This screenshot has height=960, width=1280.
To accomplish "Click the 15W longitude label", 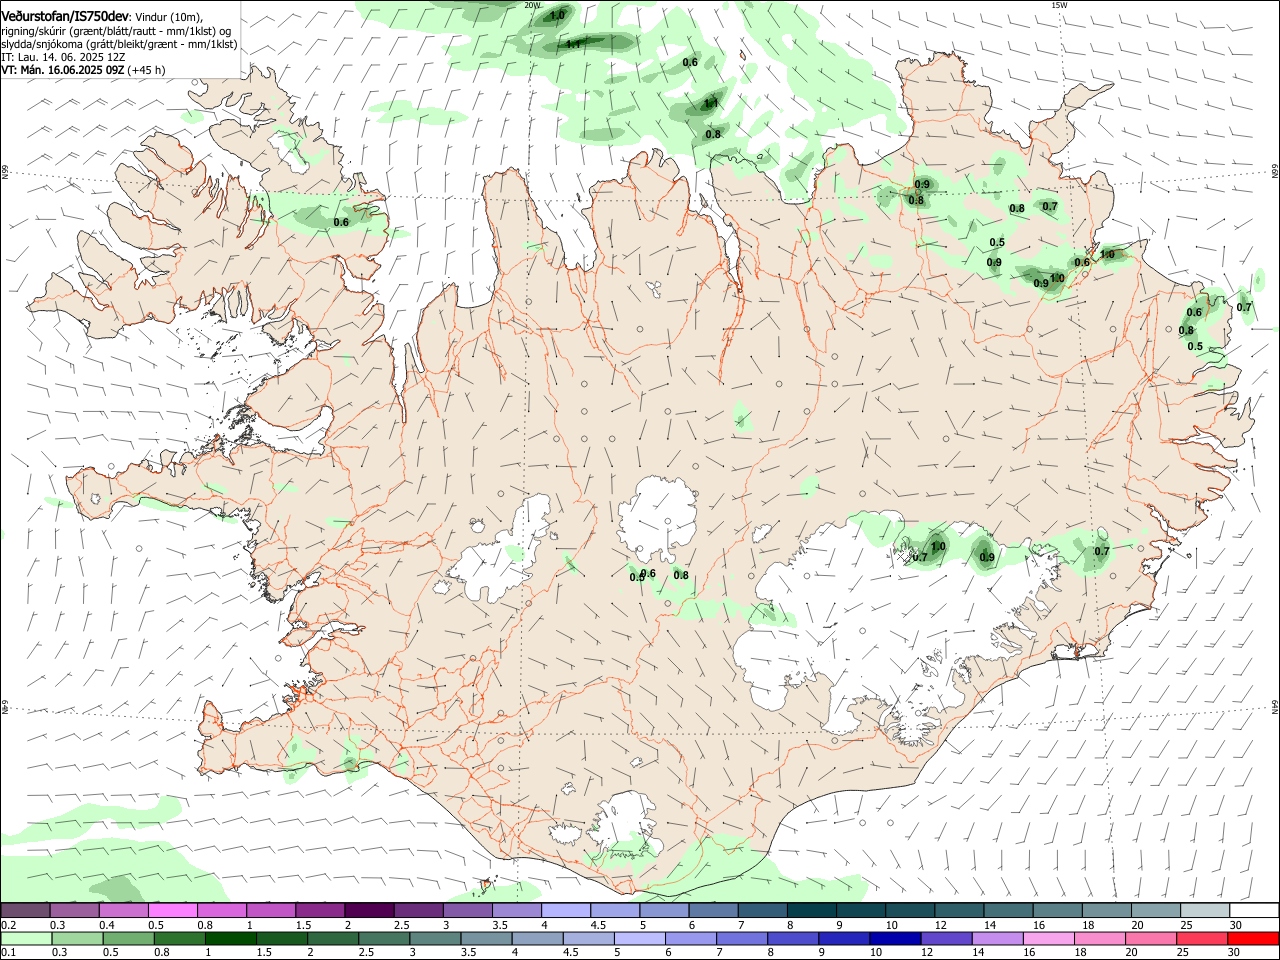I will click(x=1059, y=5).
